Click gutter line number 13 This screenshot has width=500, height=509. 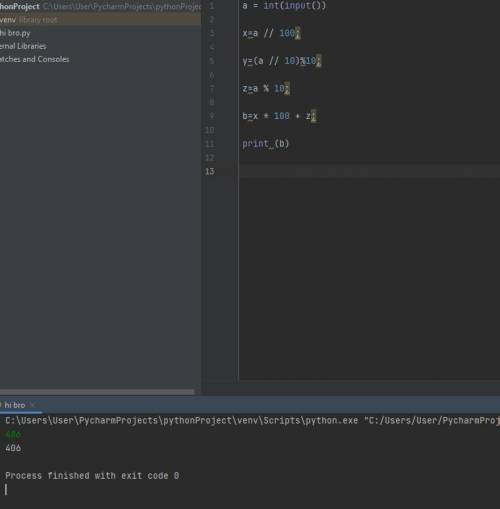[210, 171]
